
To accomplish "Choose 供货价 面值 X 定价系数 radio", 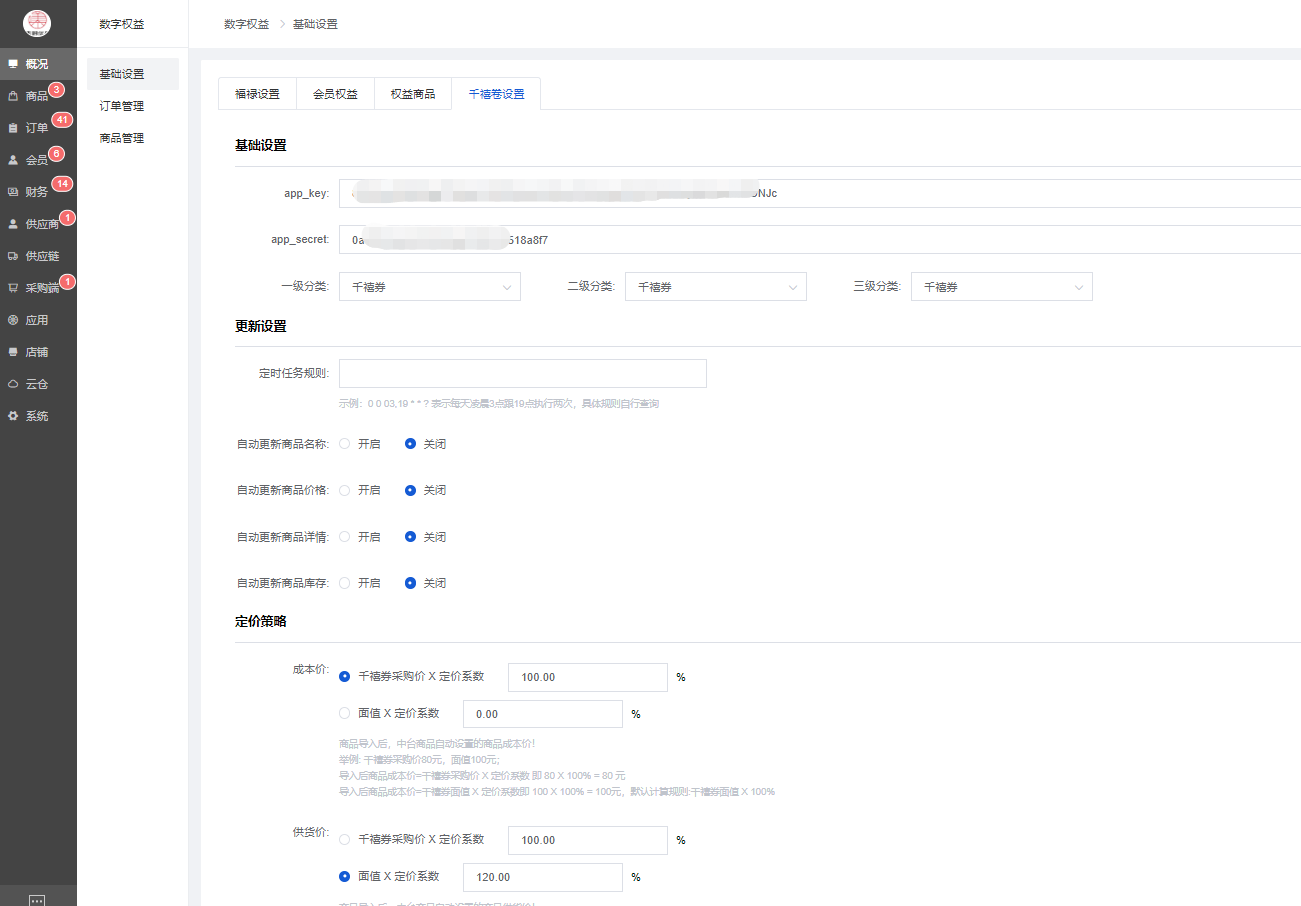I will pyautogui.click(x=345, y=876).
